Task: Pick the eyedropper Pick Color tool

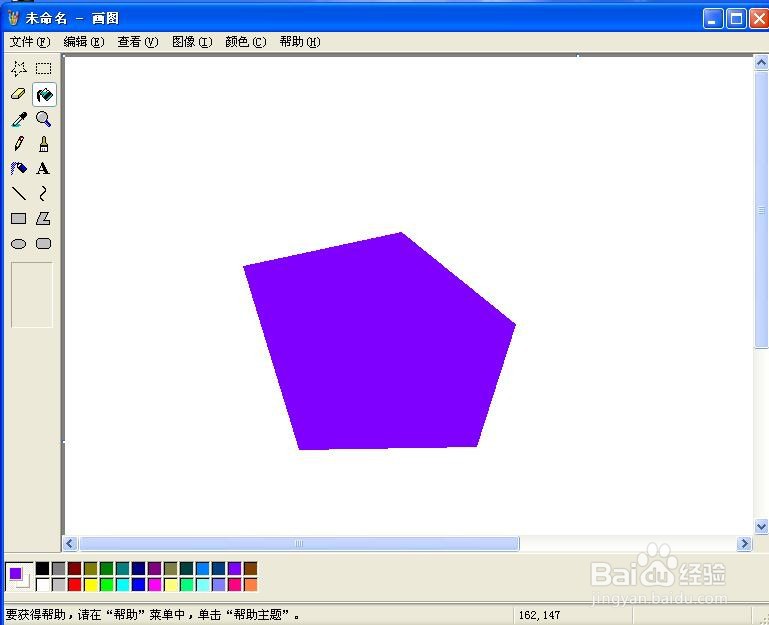Action: click(x=19, y=119)
